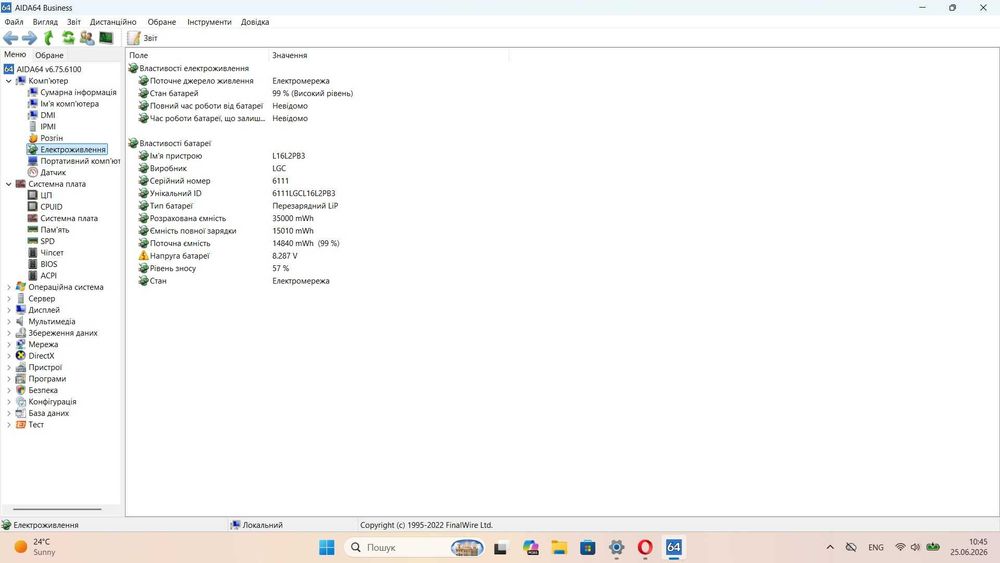Open the Вигляд menu
The width and height of the screenshot is (1000, 563).
point(45,22)
